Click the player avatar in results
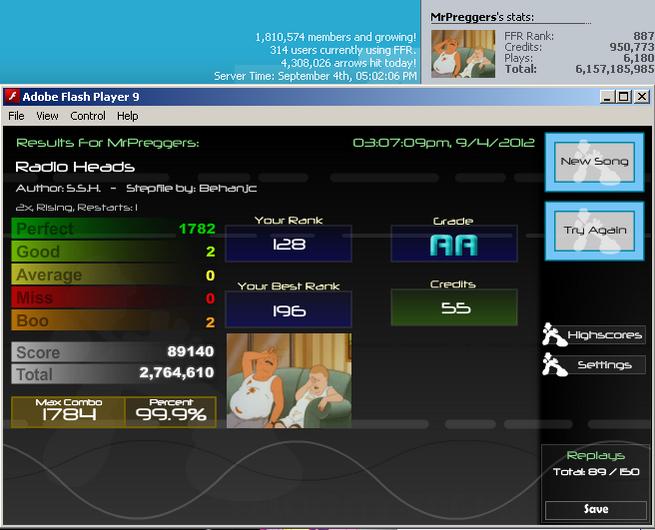Image resolution: width=655 pixels, height=530 pixels. (x=289, y=380)
